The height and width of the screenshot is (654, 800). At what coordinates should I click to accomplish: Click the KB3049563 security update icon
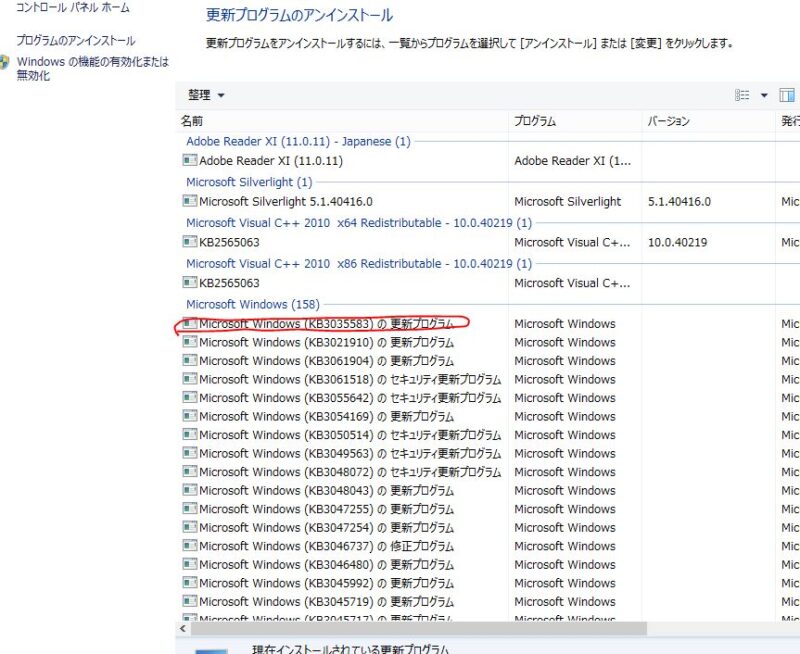click(x=190, y=452)
